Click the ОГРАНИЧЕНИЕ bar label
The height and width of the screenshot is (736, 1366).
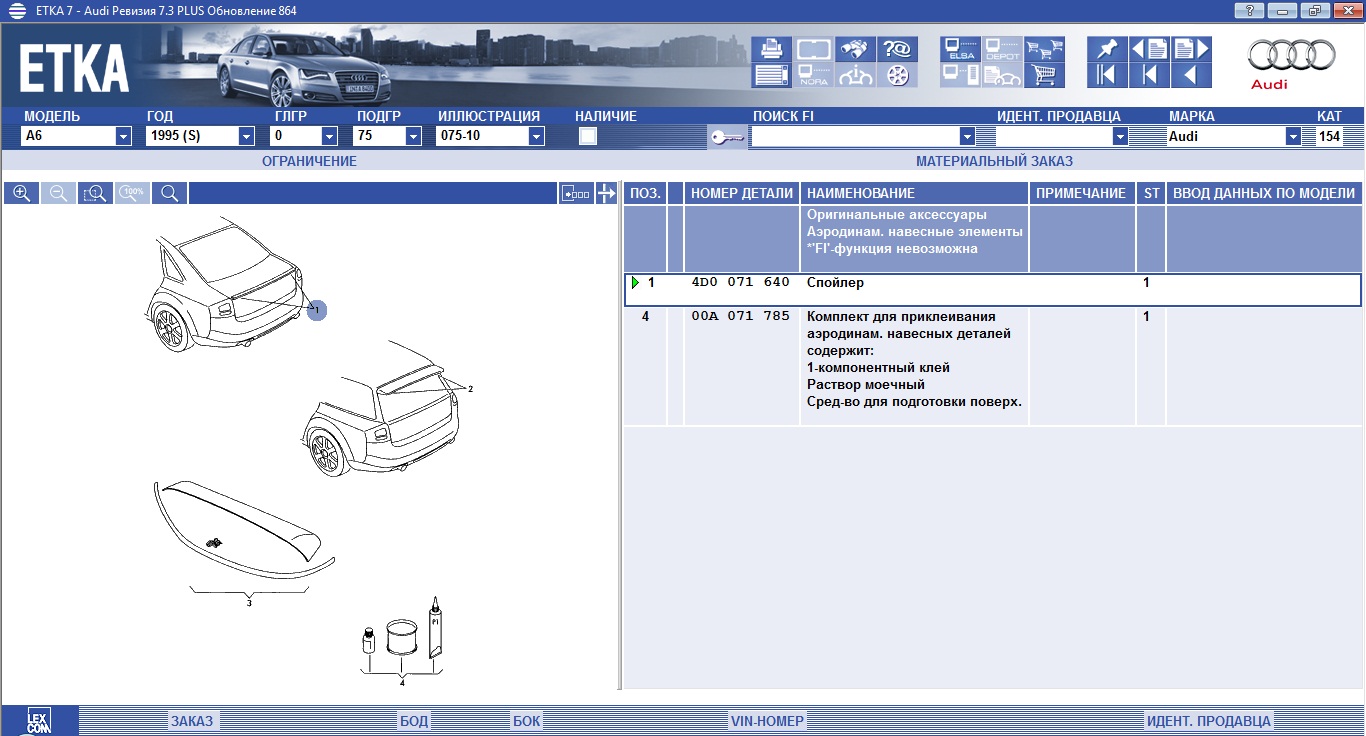[x=309, y=161]
